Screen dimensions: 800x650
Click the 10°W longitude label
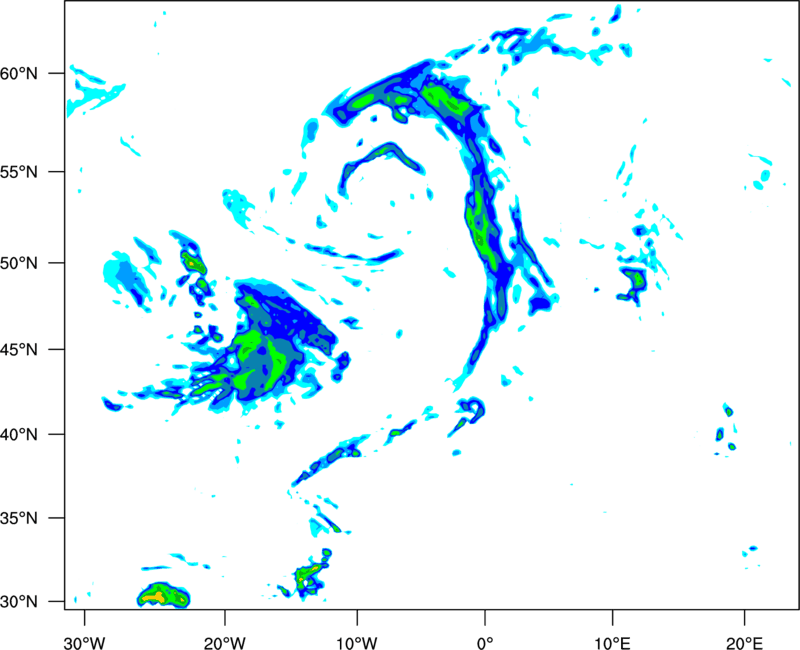[357, 643]
